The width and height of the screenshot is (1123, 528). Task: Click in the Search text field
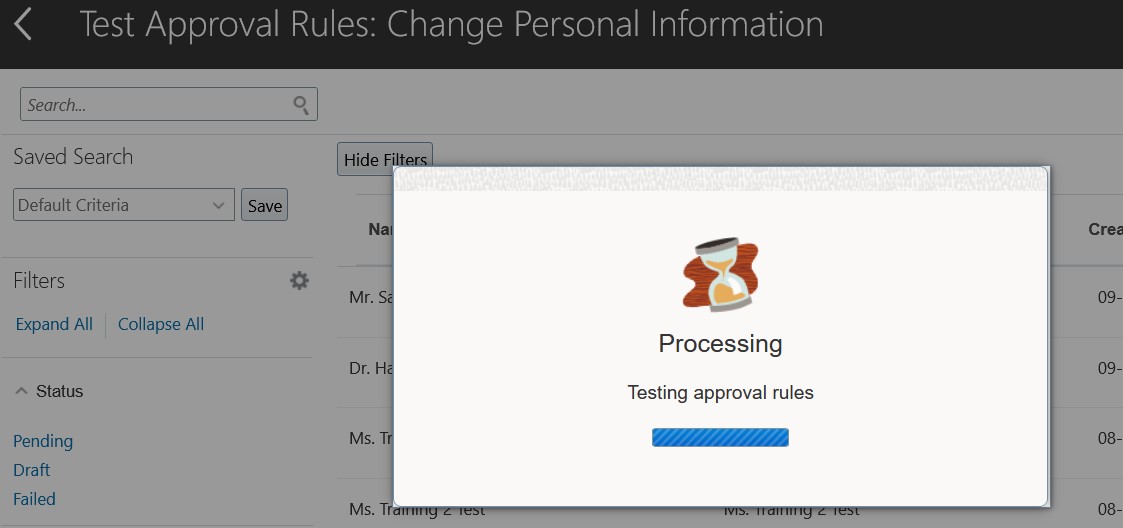[158, 105]
